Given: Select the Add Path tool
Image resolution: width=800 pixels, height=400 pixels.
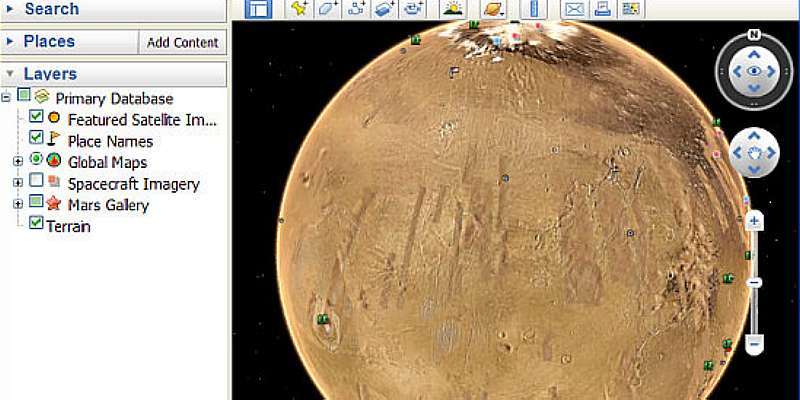Looking at the screenshot, I should pos(355,9).
